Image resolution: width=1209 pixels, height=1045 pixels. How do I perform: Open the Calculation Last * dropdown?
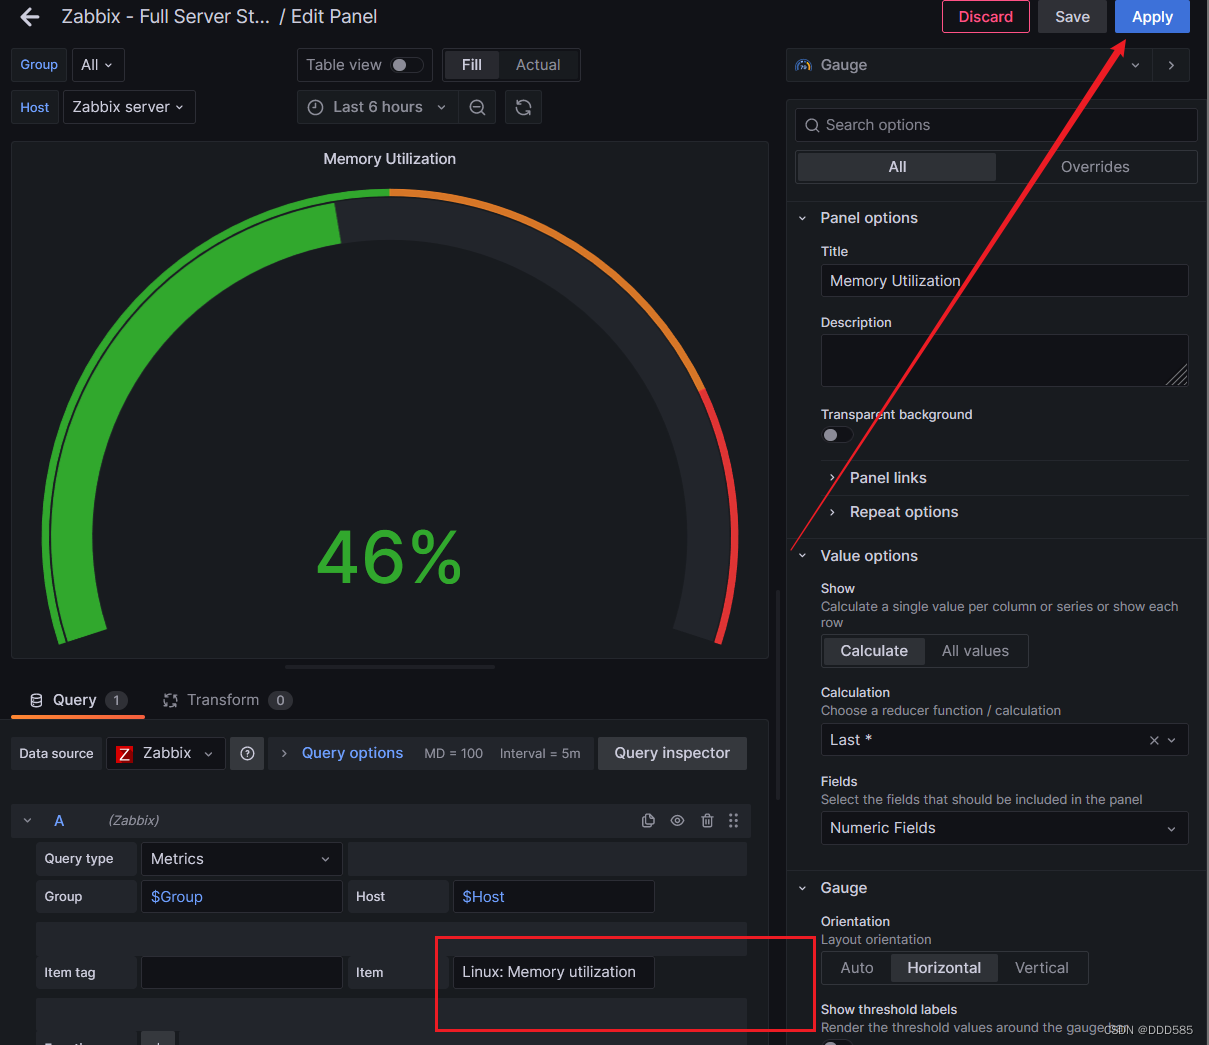point(1004,740)
